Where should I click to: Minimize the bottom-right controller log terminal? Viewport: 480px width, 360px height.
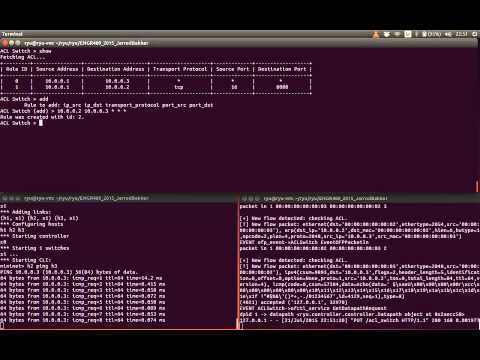coord(251,198)
